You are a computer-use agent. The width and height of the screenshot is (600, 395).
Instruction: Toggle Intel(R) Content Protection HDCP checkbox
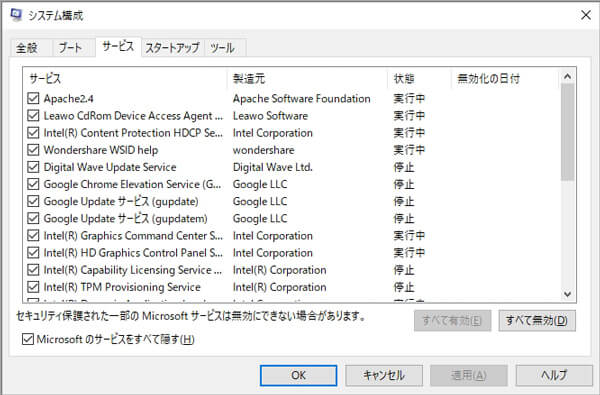pyautogui.click(x=33, y=133)
